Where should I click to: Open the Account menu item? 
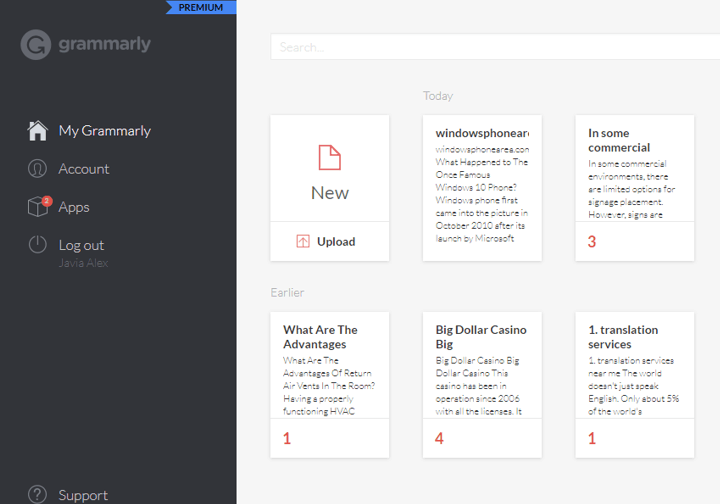[84, 169]
